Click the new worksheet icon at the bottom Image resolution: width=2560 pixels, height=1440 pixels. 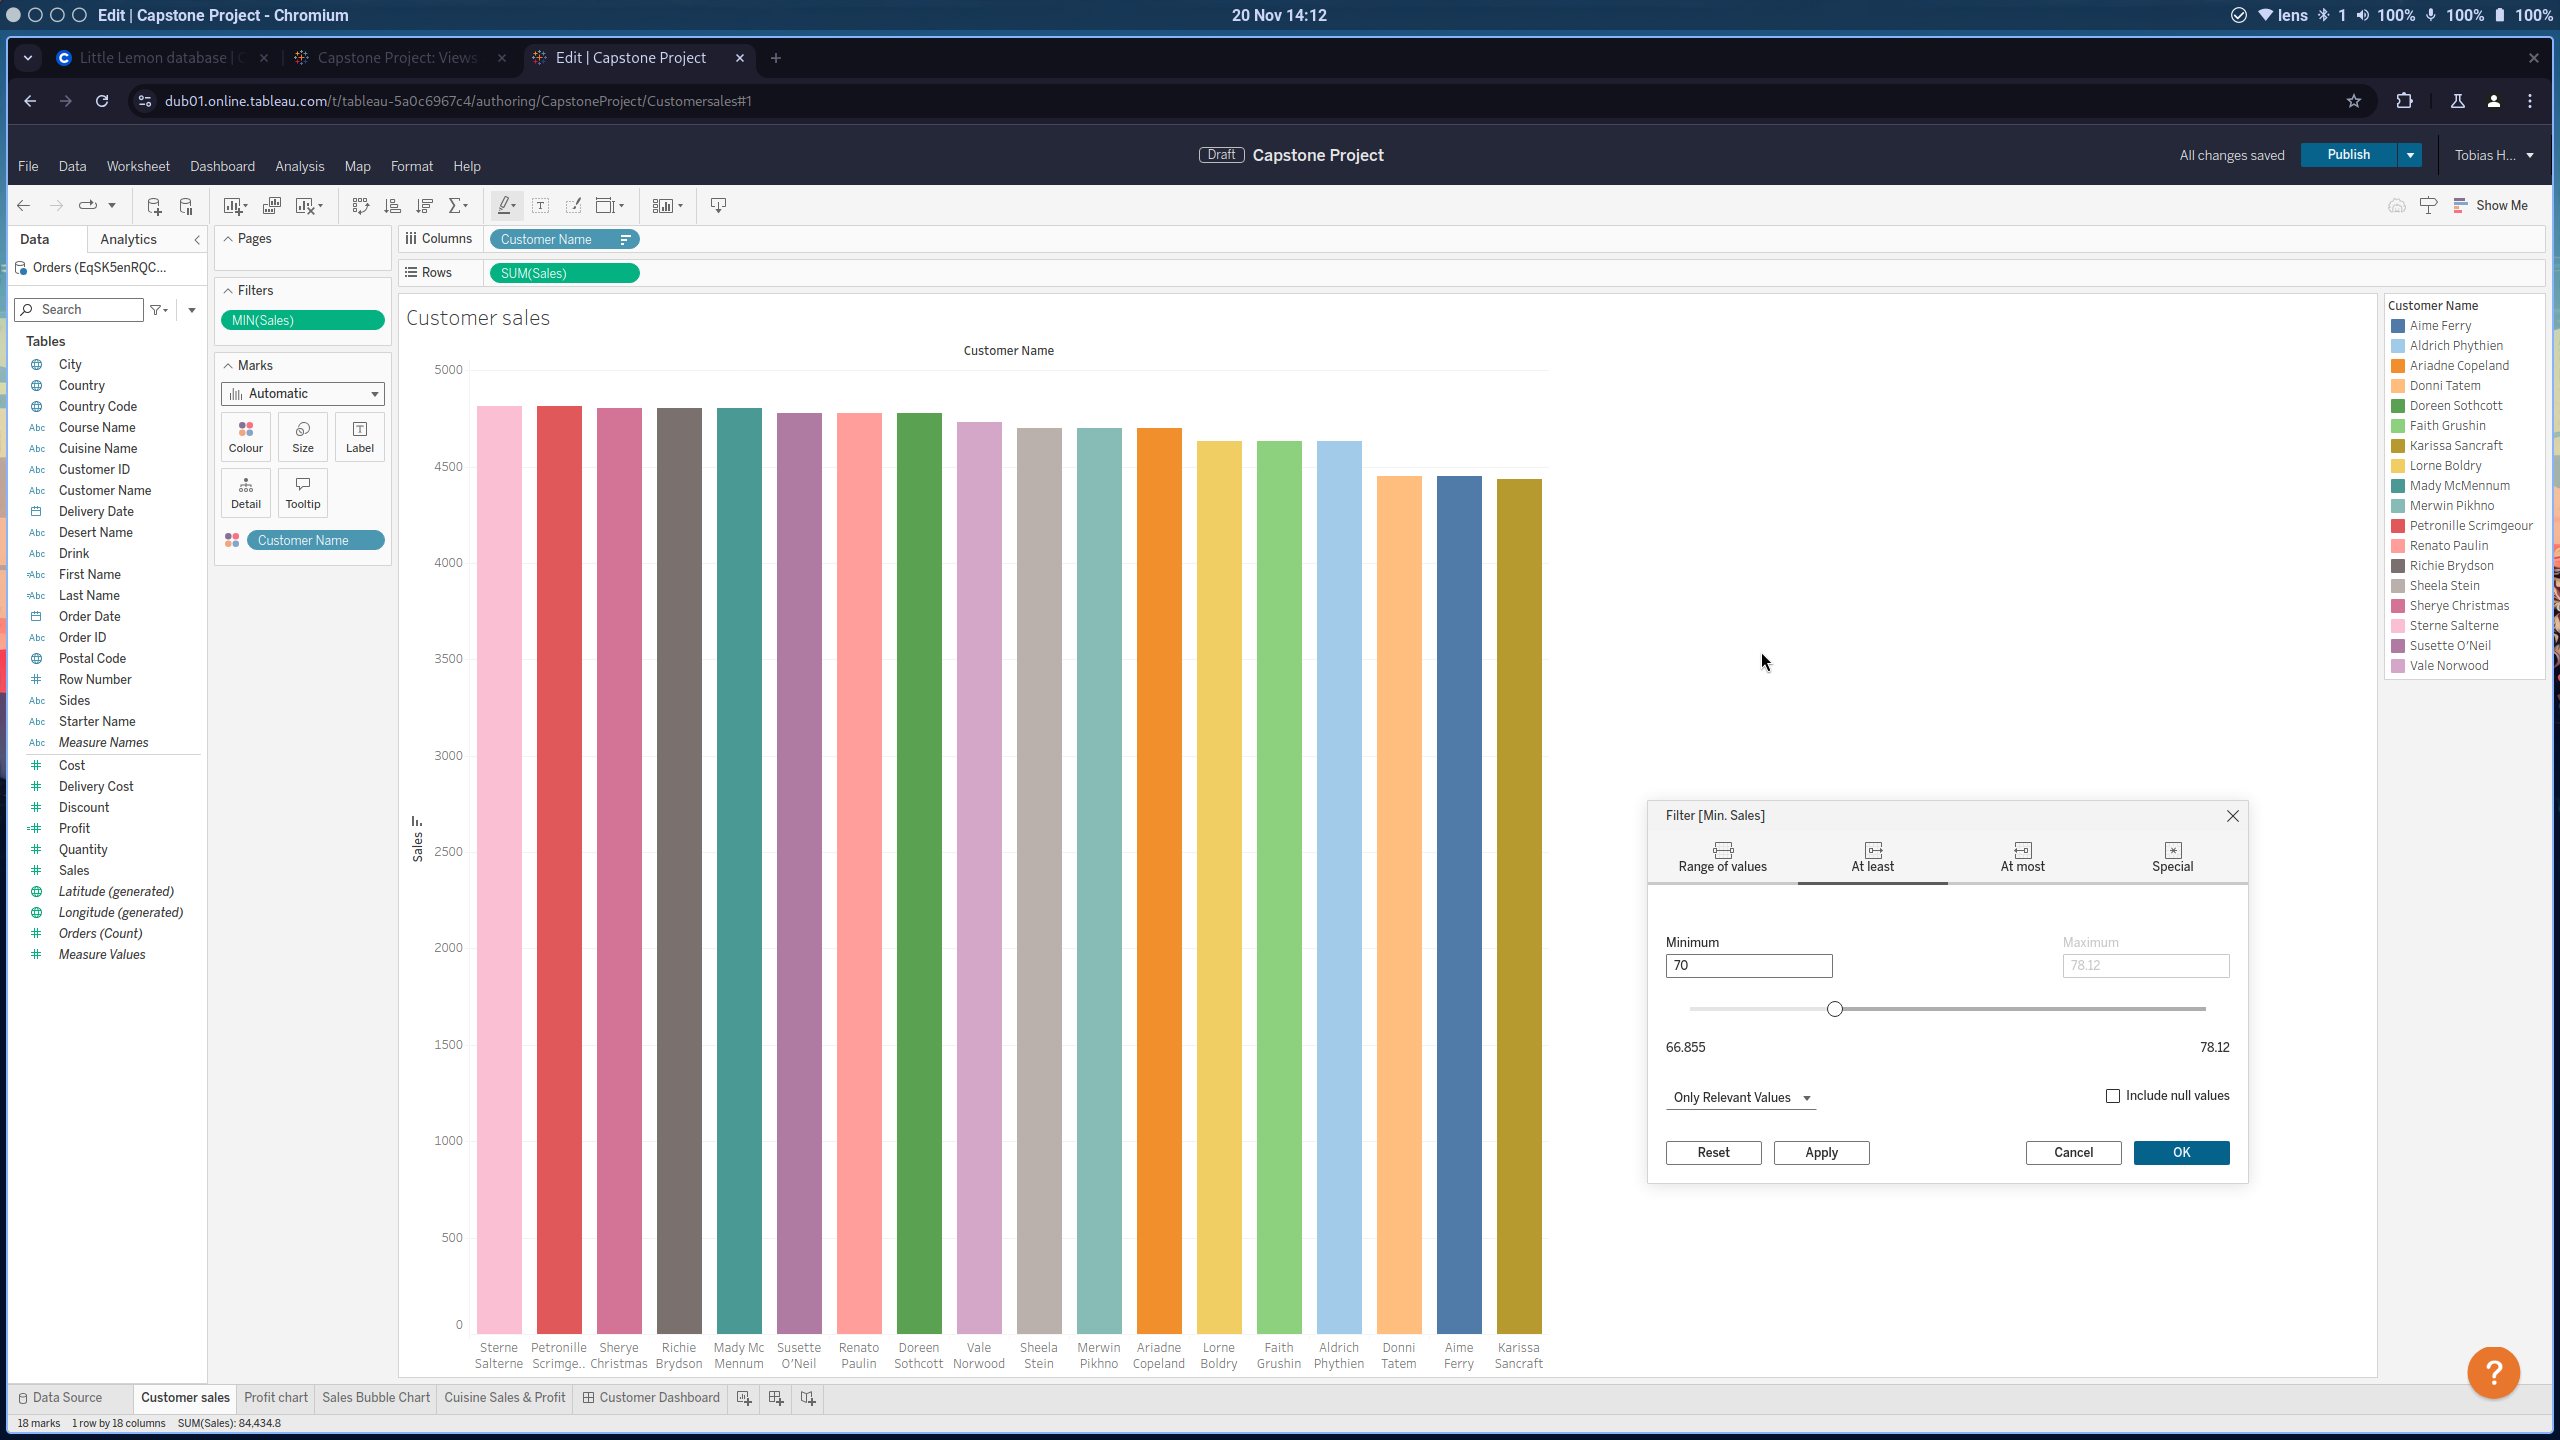point(743,1398)
